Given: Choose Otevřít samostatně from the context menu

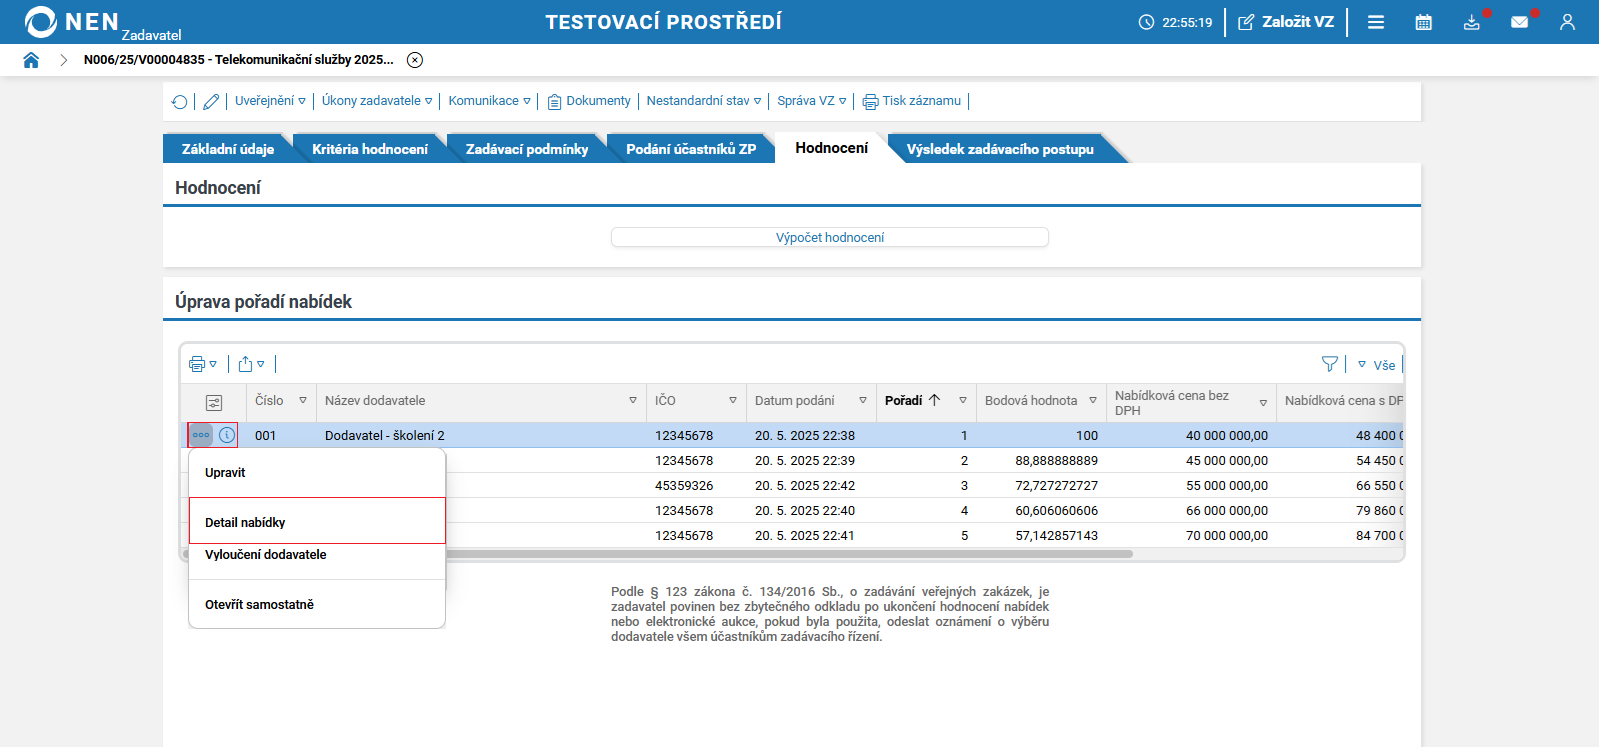Looking at the screenshot, I should click(317, 605).
